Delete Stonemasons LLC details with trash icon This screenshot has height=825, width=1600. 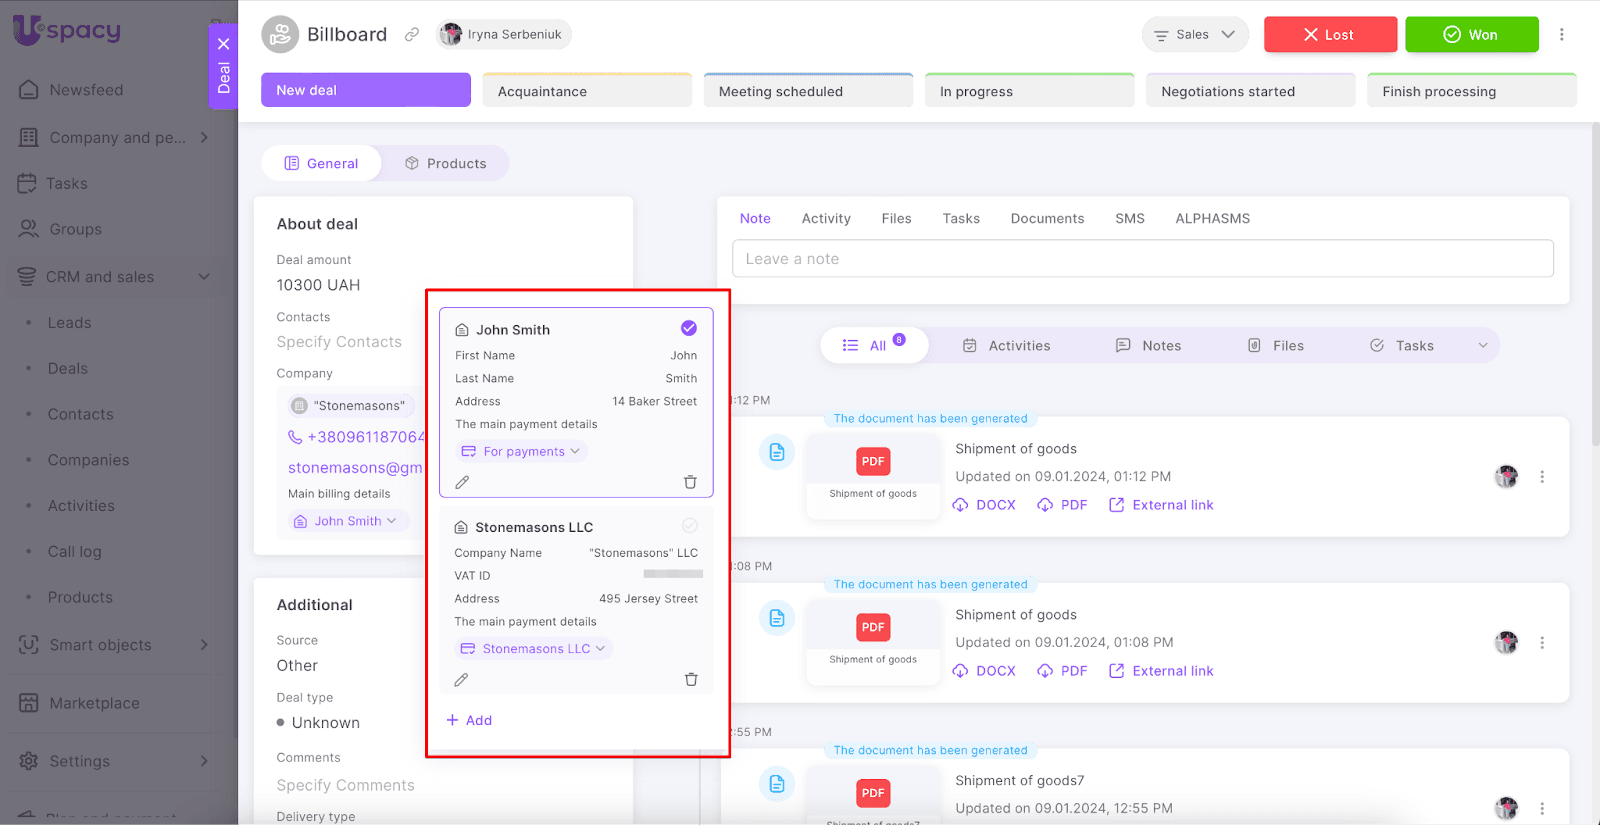pyautogui.click(x=691, y=679)
